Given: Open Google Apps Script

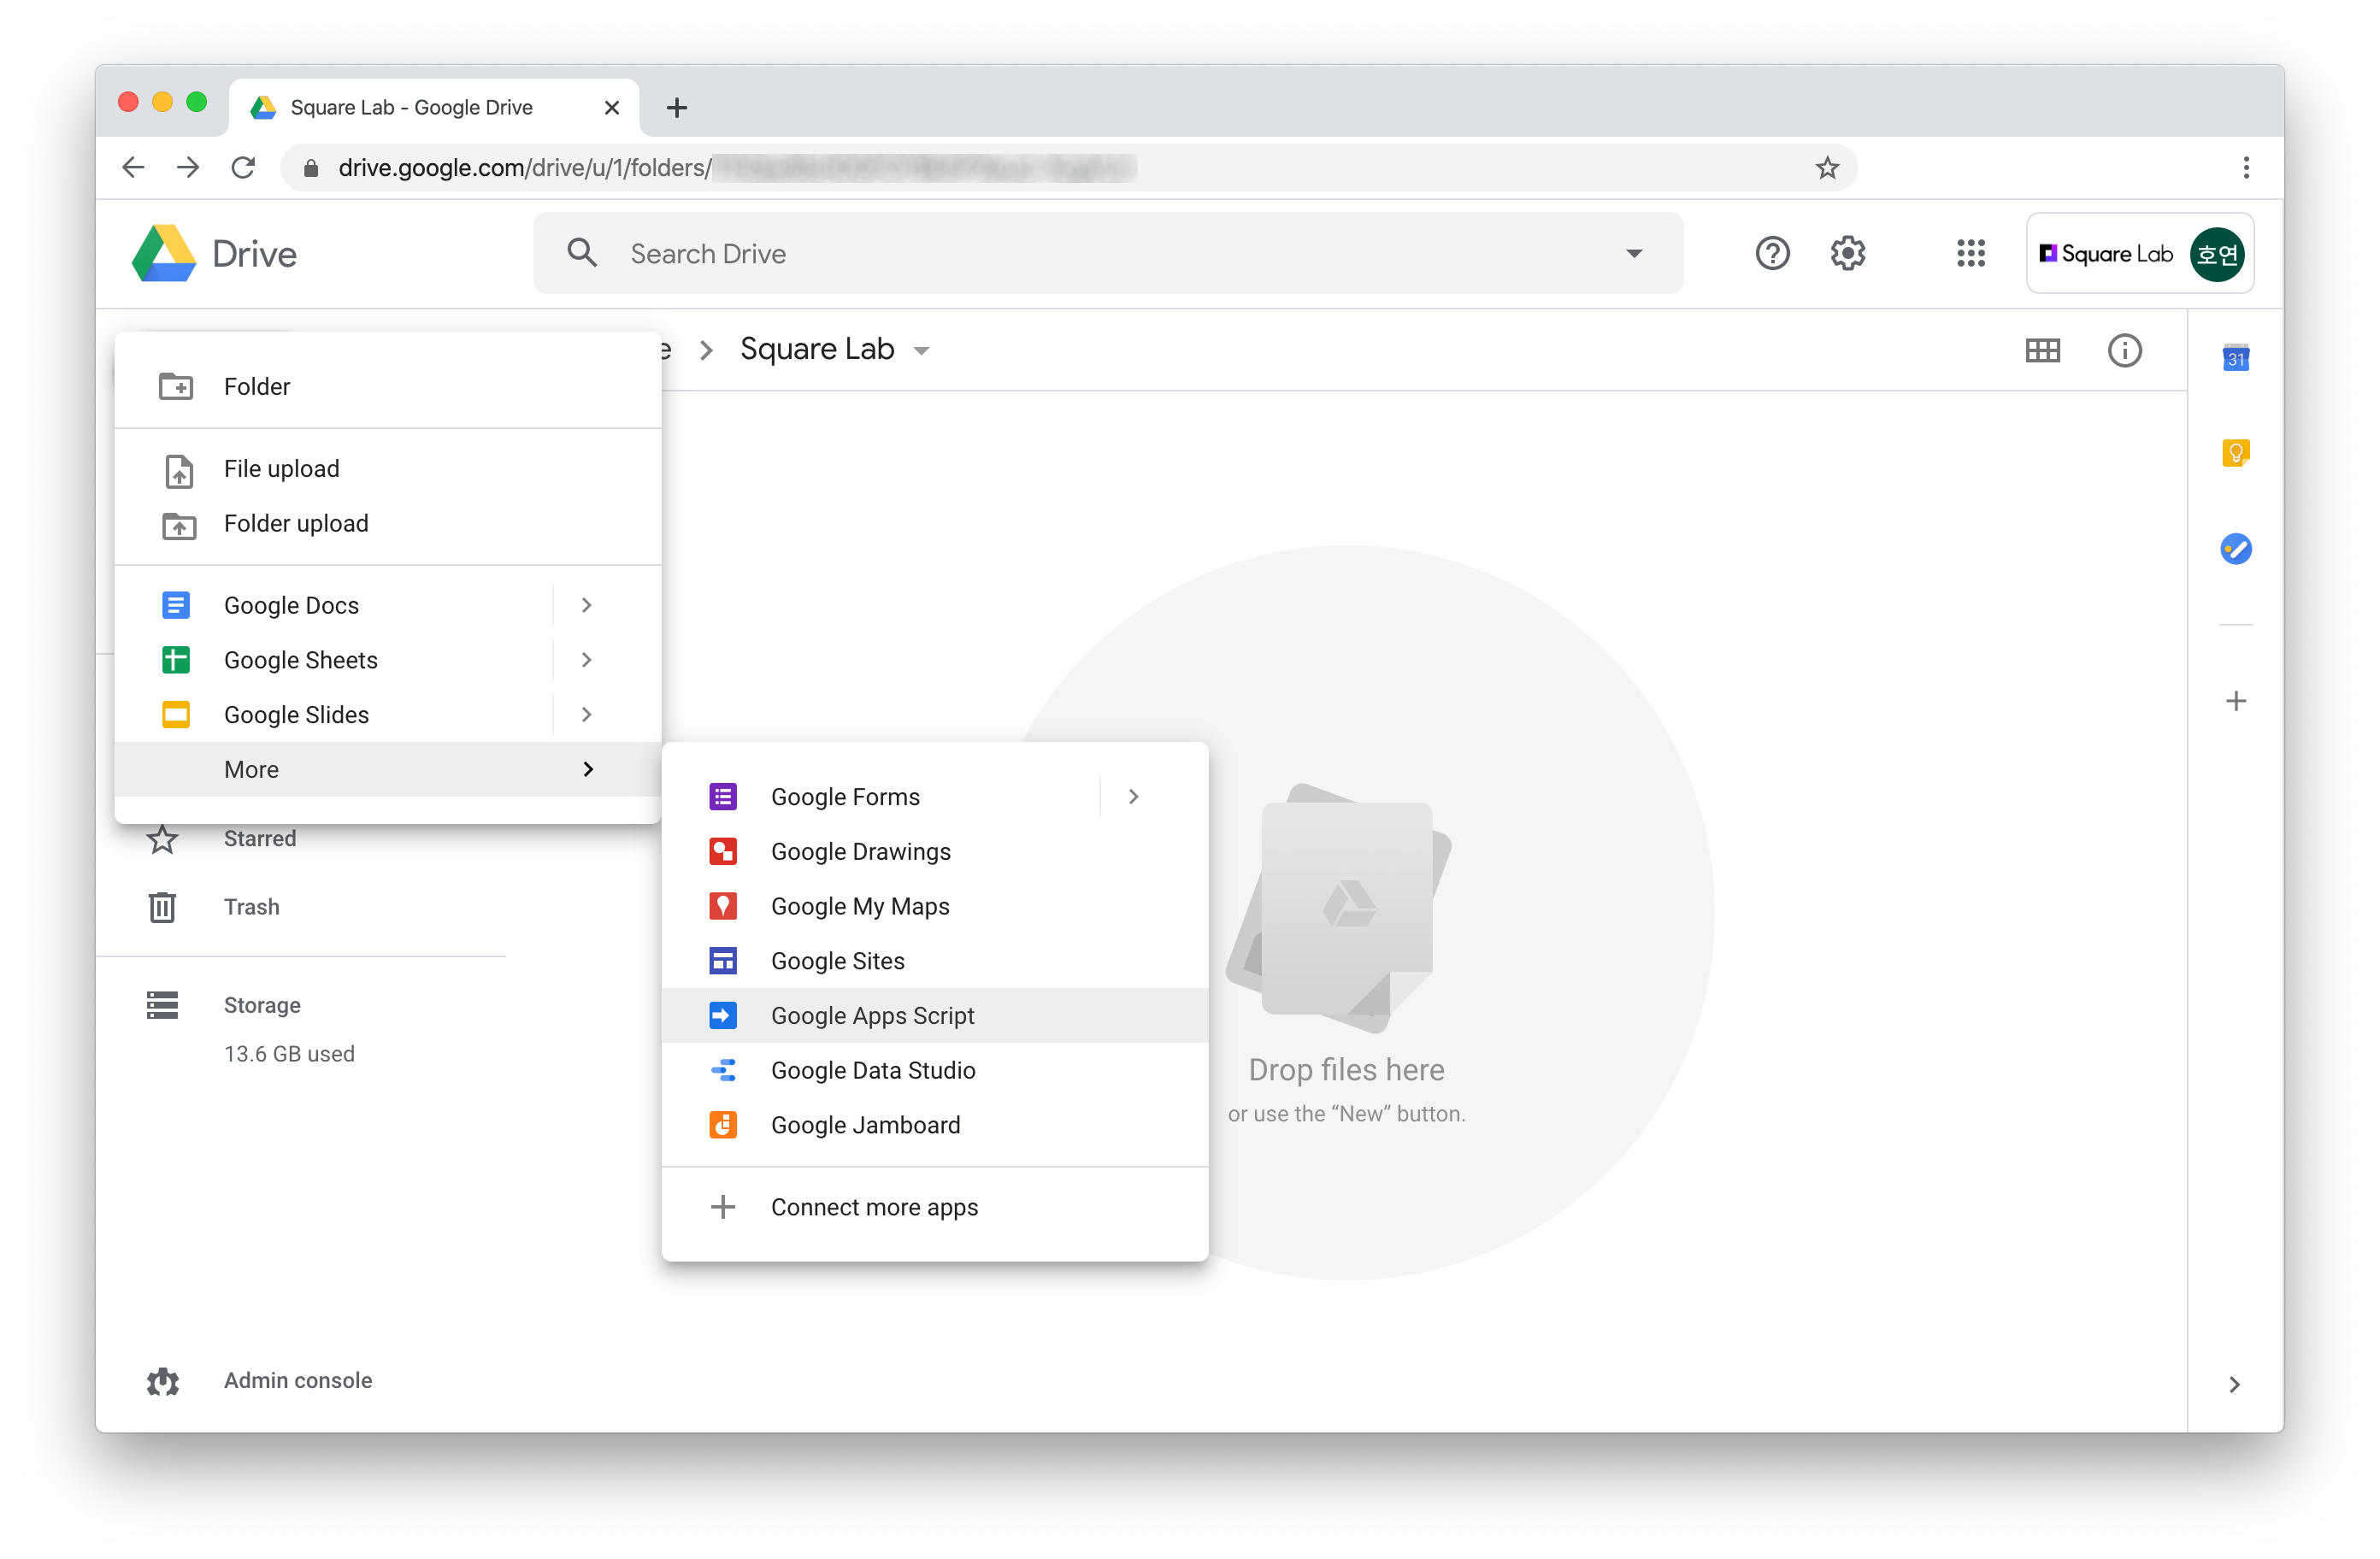Looking at the screenshot, I should pos(873,1015).
